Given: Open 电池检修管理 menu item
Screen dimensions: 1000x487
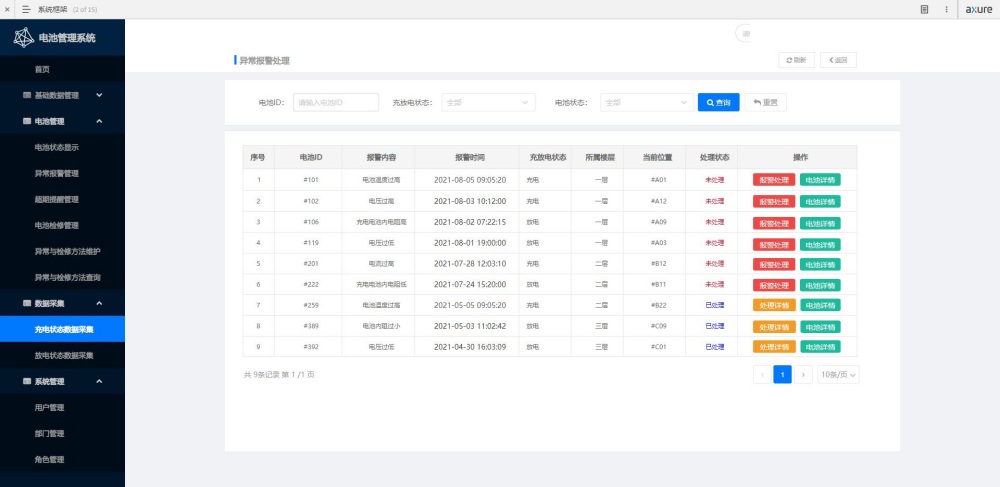Looking at the screenshot, I should tap(57, 226).
